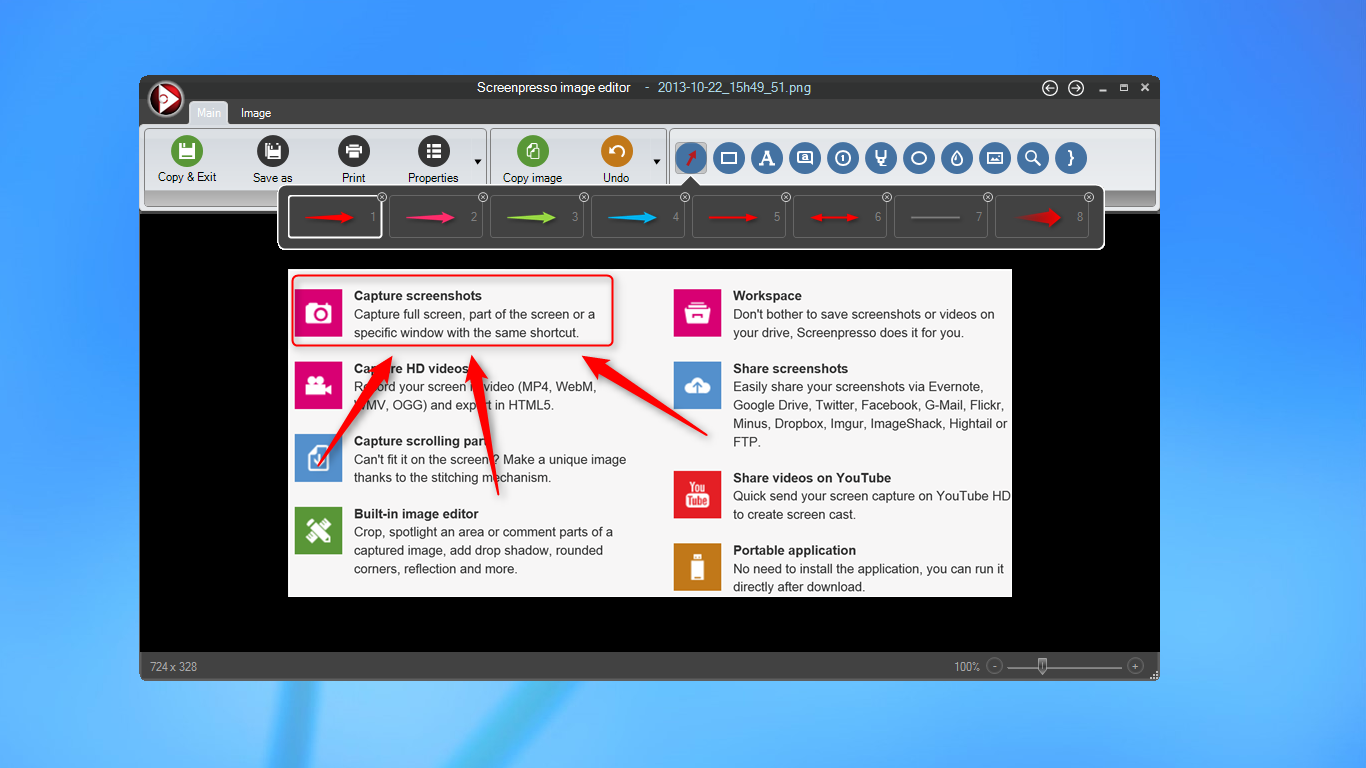
Task: Expand the dropdown arrow next to Properties
Action: (x=477, y=161)
